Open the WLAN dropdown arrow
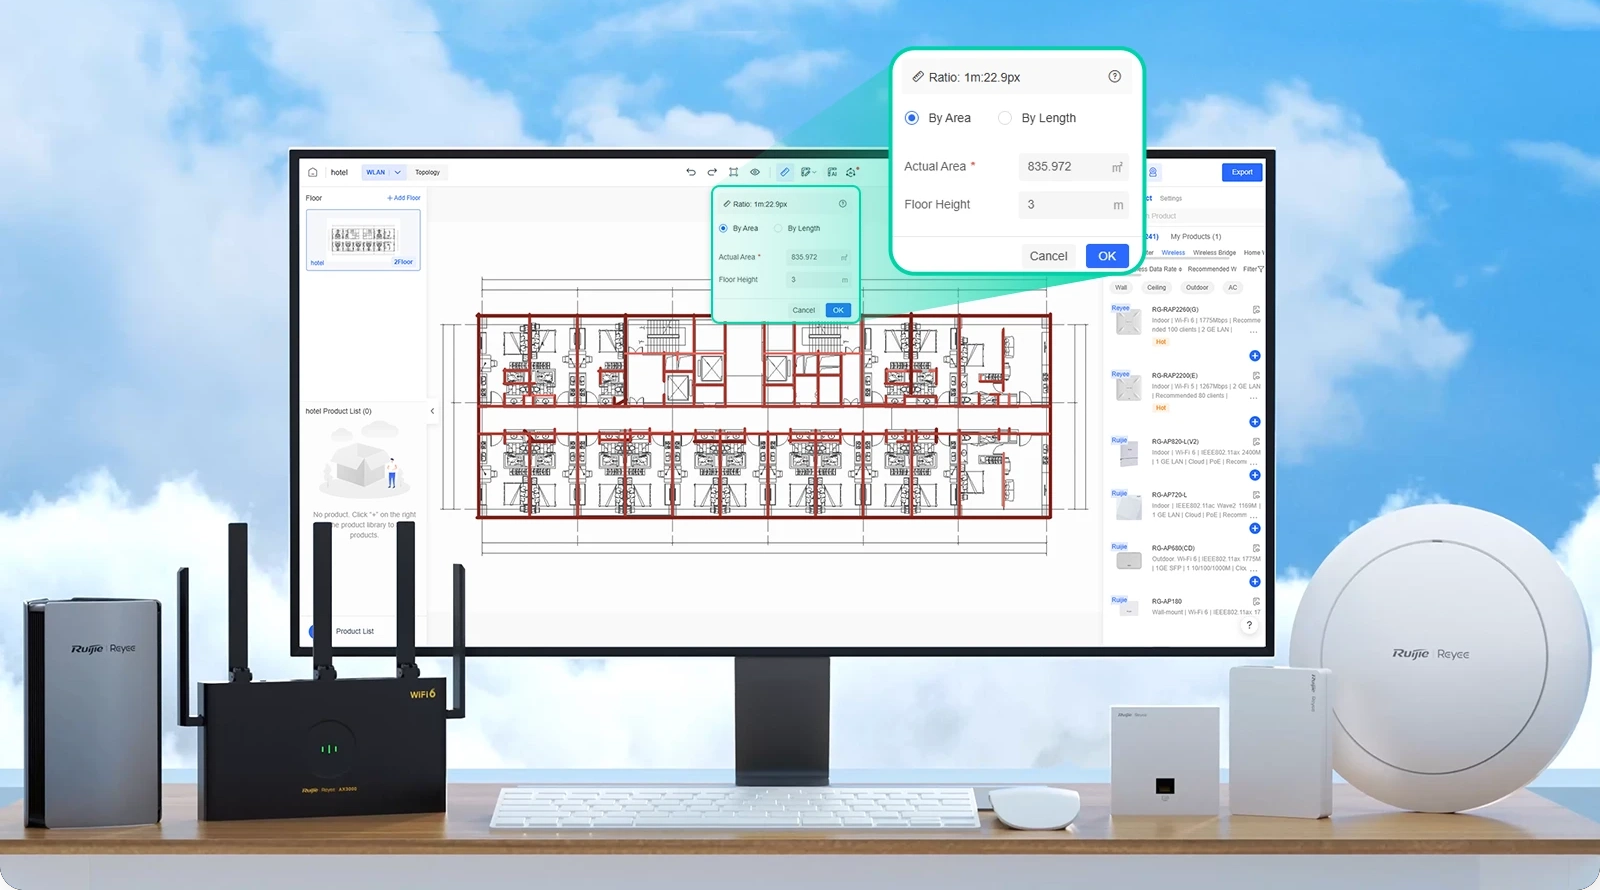1600x890 pixels. pyautogui.click(x=397, y=172)
